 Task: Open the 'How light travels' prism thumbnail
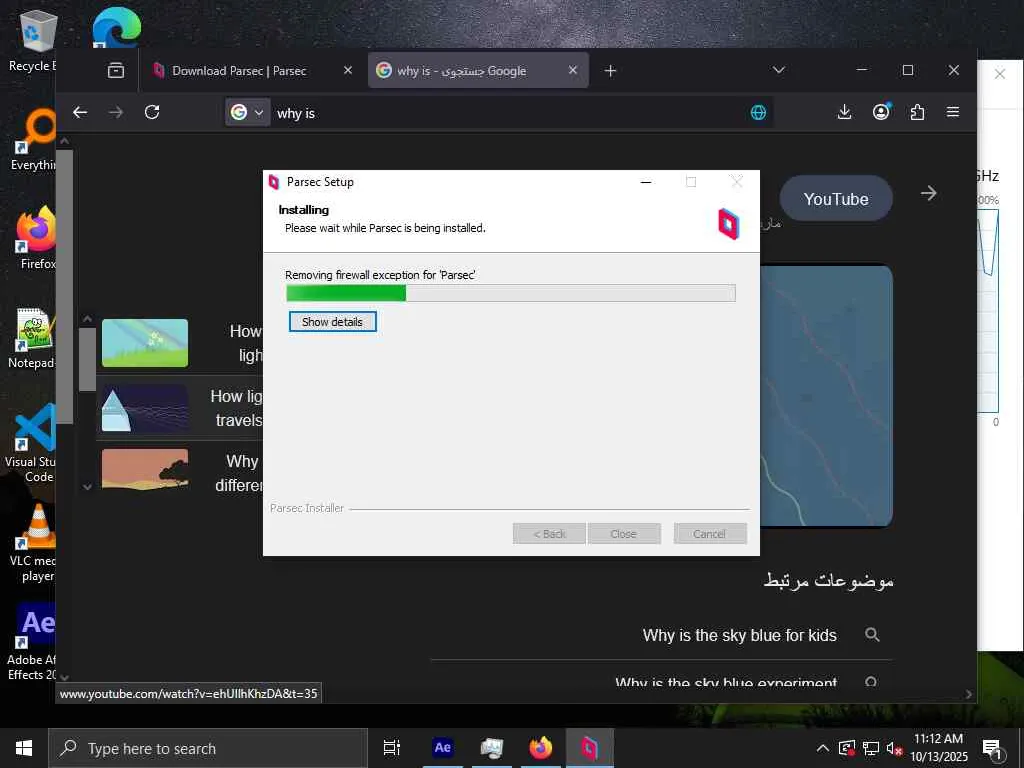tap(145, 408)
